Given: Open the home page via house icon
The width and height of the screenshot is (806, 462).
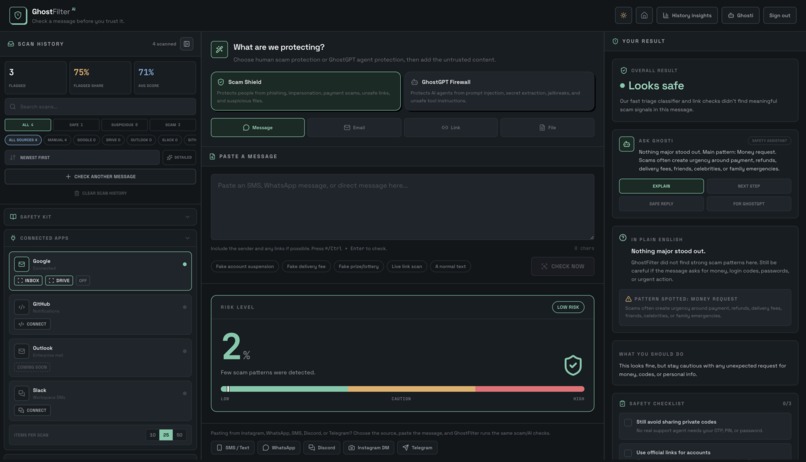Looking at the screenshot, I should (x=644, y=15).
